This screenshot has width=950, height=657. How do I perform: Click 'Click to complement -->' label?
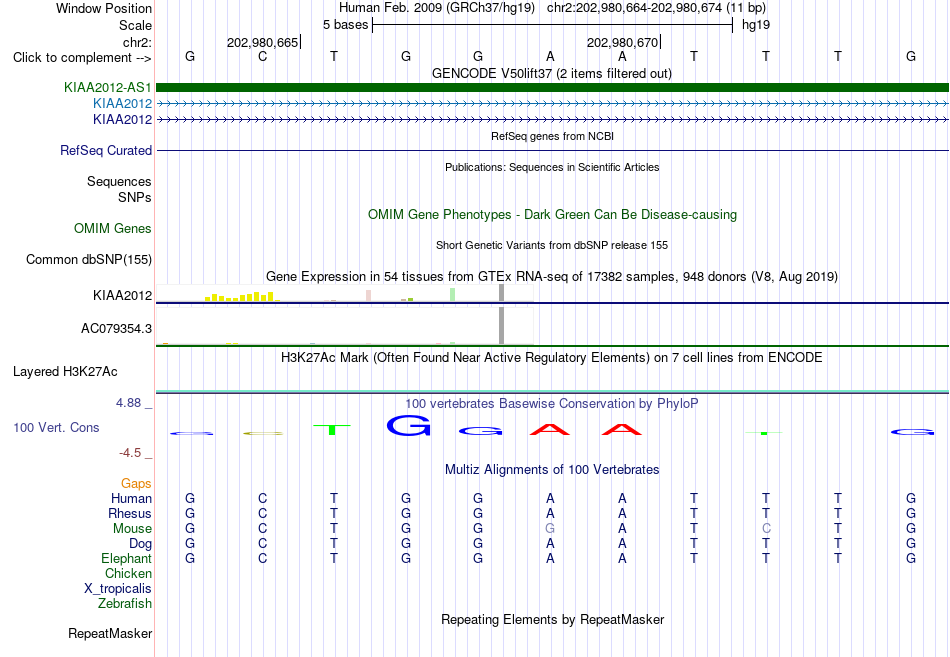click(82, 58)
